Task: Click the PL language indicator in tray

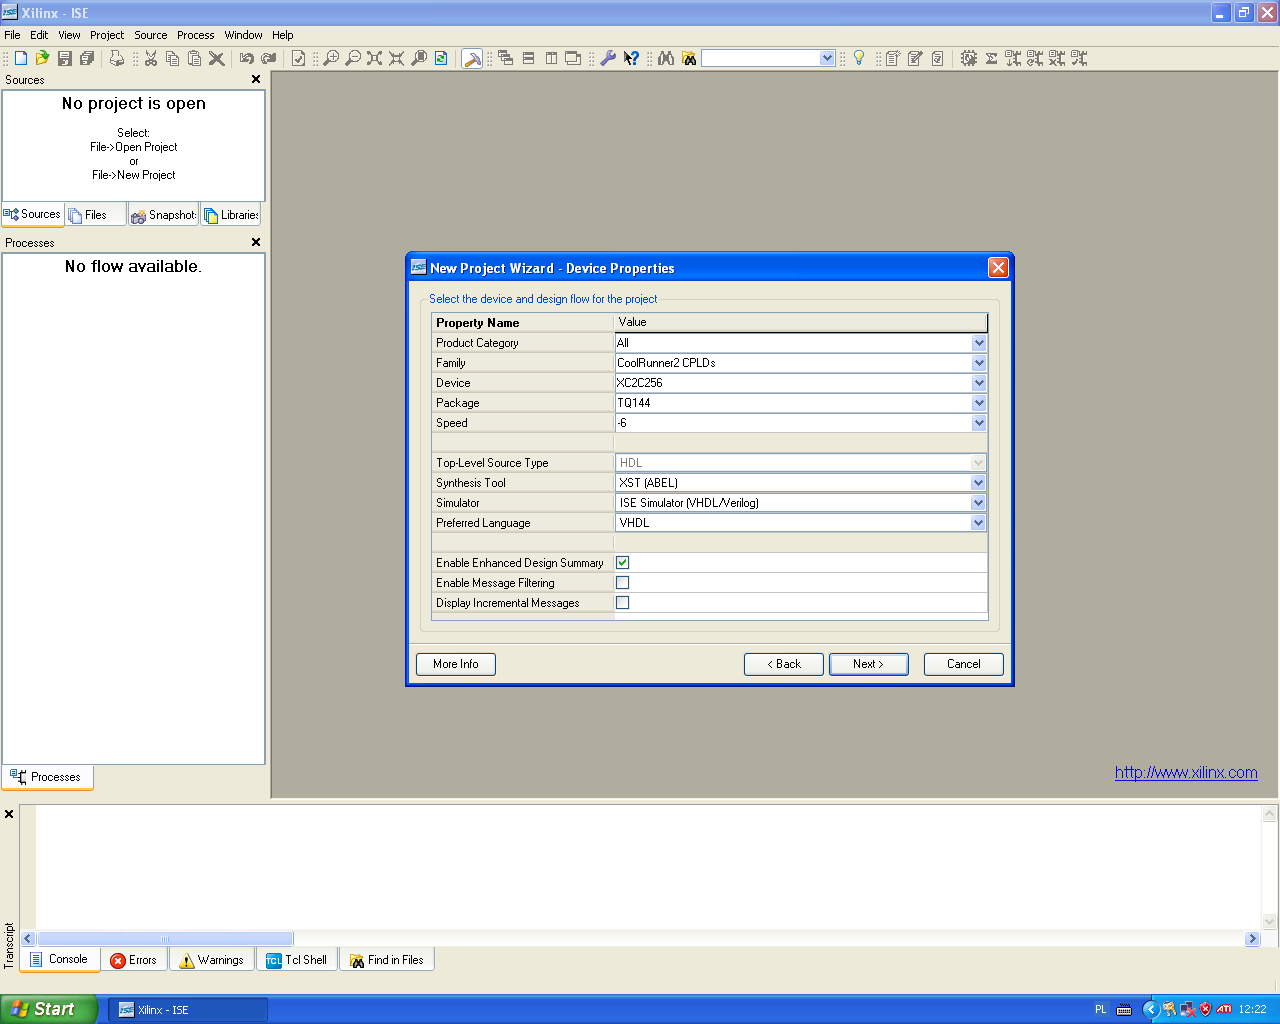Action: (1101, 1010)
